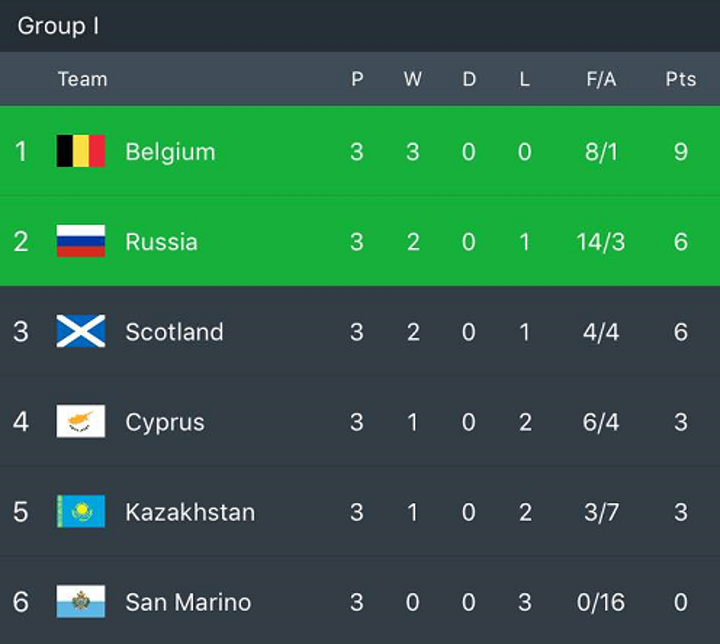Click the Group I header title

[x=58, y=26]
